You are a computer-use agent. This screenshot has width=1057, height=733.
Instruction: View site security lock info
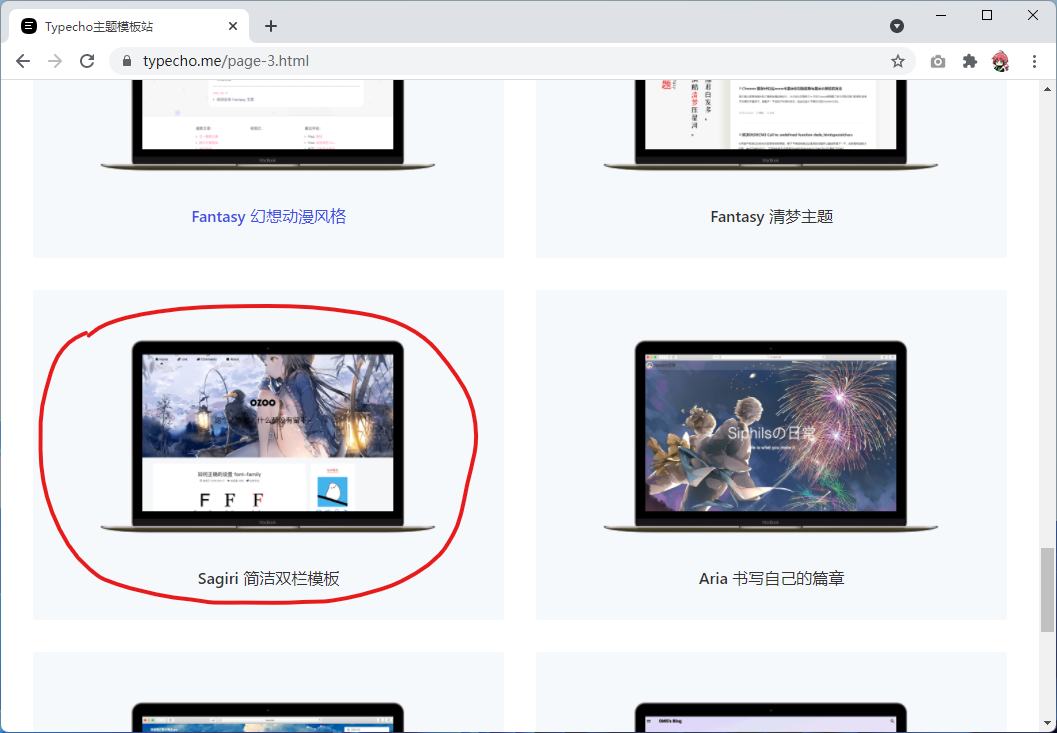pyautogui.click(x=127, y=61)
